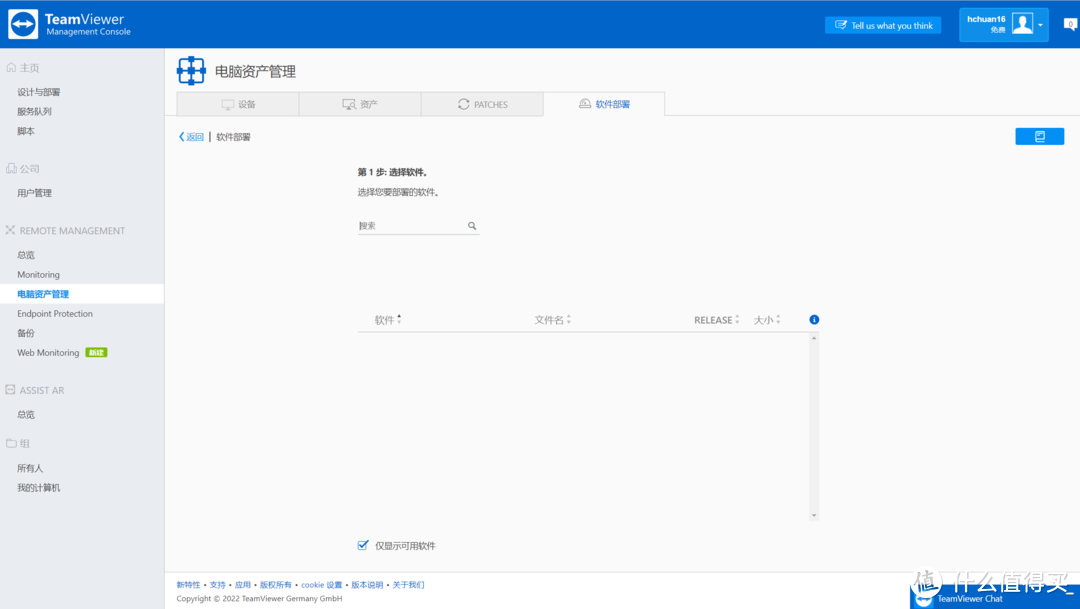Select the Monitoring sidebar item
The image size is (1080, 609).
pos(38,274)
